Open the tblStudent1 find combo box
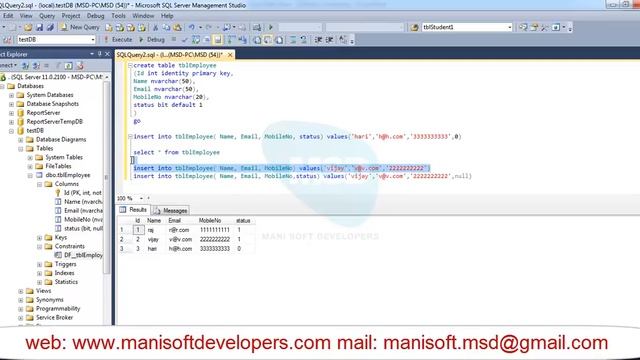The image size is (640, 360). [x=510, y=27]
